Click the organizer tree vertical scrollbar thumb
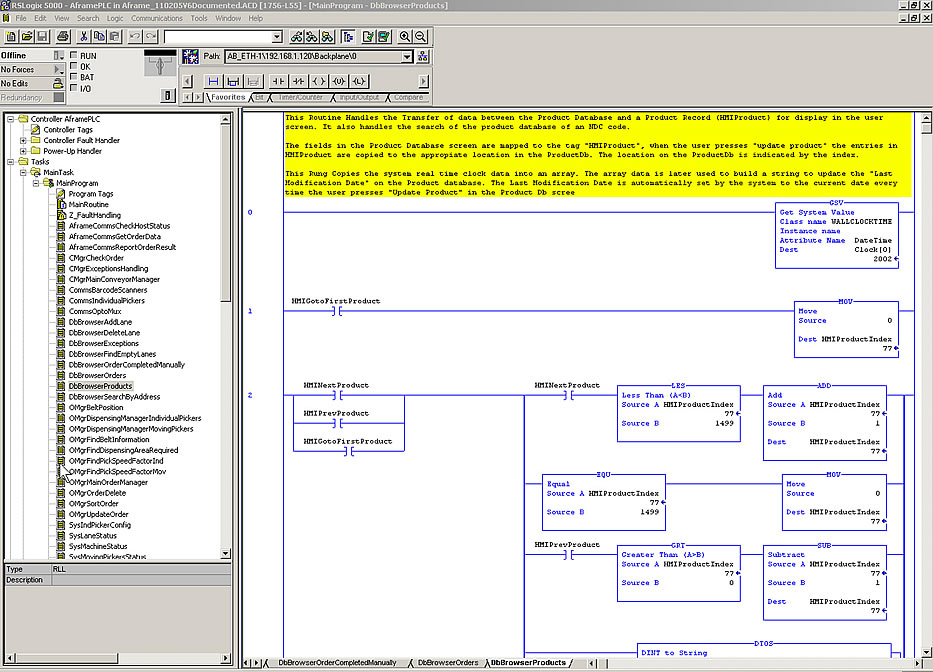Image resolution: width=933 pixels, height=672 pixels. (x=226, y=212)
